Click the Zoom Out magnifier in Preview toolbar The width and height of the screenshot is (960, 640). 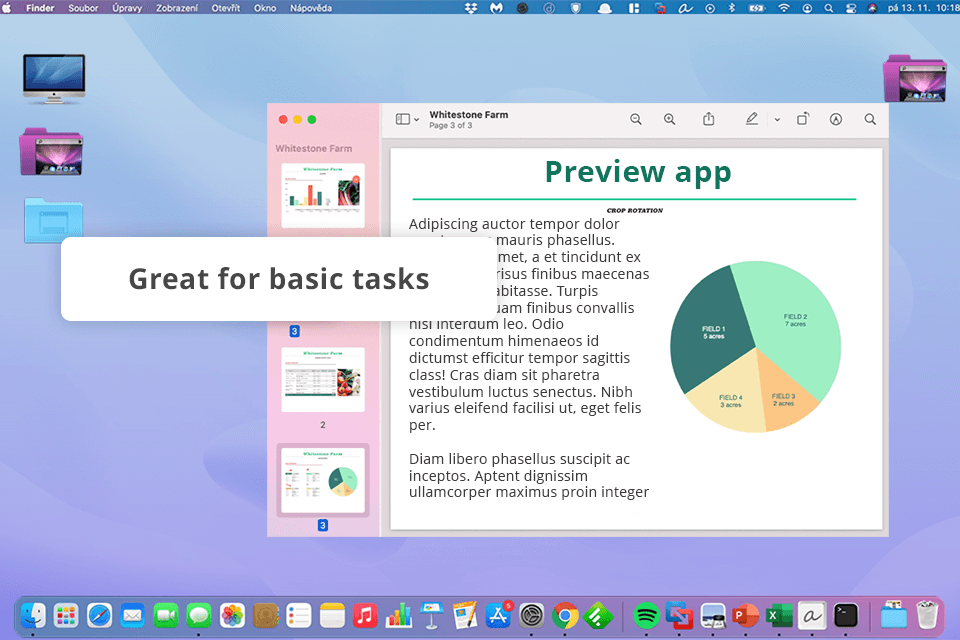pyautogui.click(x=636, y=119)
